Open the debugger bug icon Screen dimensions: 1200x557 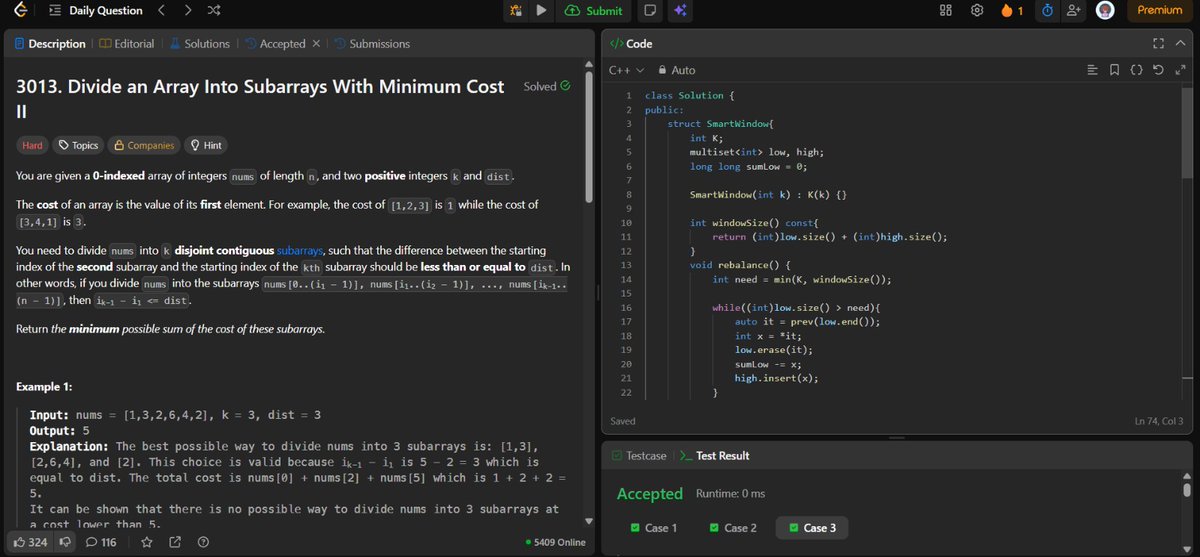pyautogui.click(x=516, y=11)
